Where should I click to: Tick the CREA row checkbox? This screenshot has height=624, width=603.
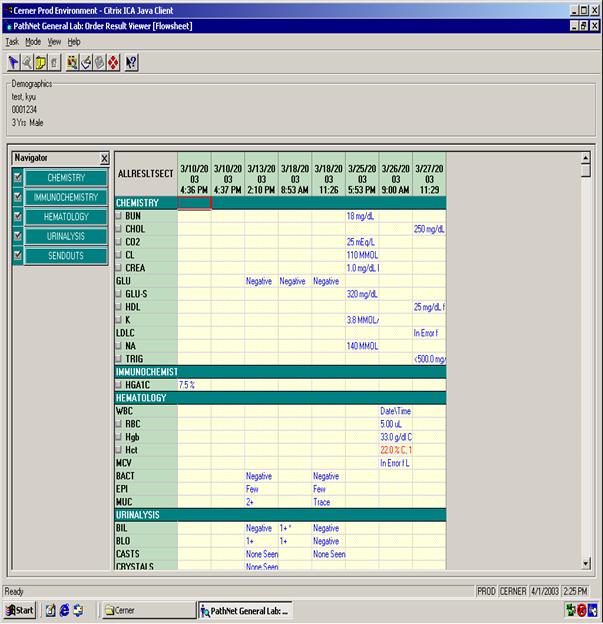coord(119,268)
